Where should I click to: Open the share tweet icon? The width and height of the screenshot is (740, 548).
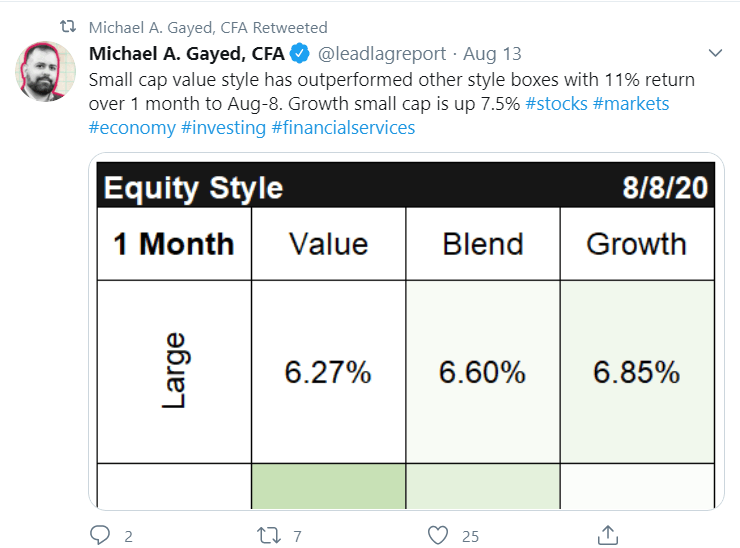point(607,535)
